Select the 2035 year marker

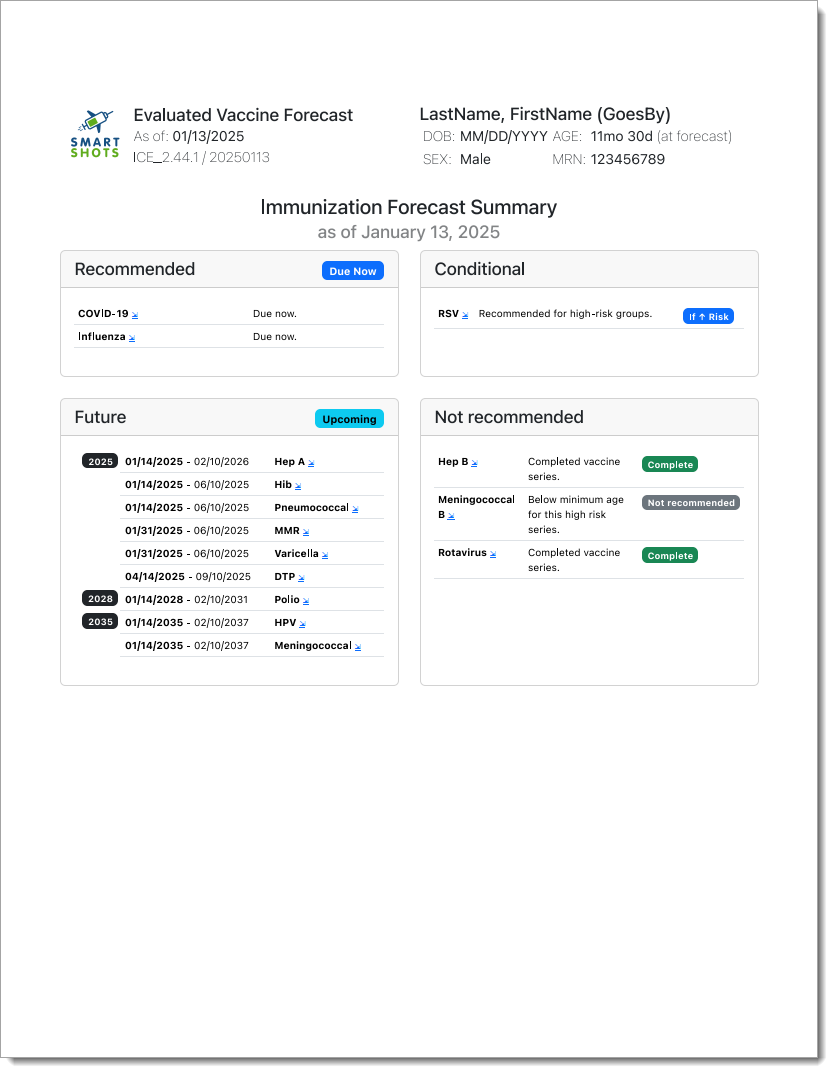pyautogui.click(x=100, y=621)
